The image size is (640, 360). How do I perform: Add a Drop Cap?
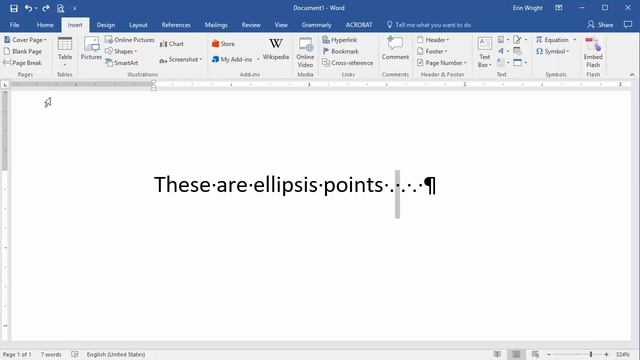503,62
